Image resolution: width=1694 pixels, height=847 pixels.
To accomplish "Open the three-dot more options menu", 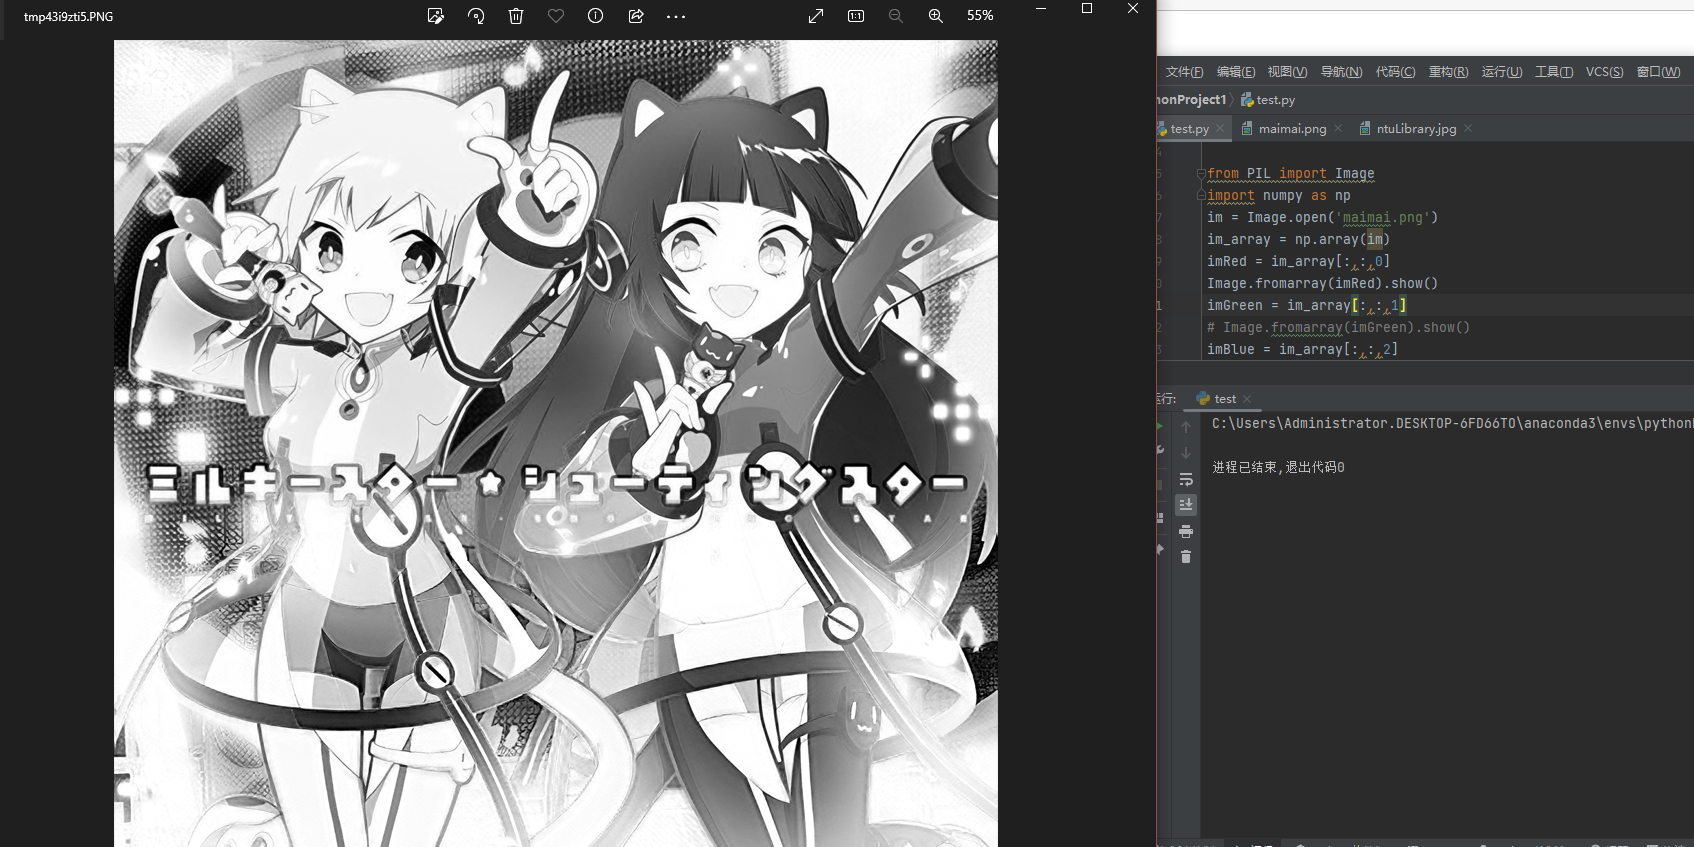I will 676,16.
